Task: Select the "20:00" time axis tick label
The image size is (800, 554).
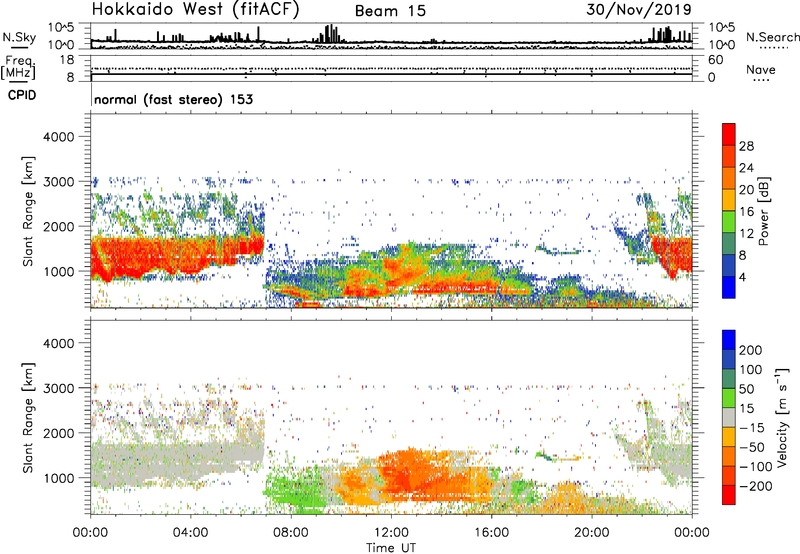Action: [x=591, y=533]
